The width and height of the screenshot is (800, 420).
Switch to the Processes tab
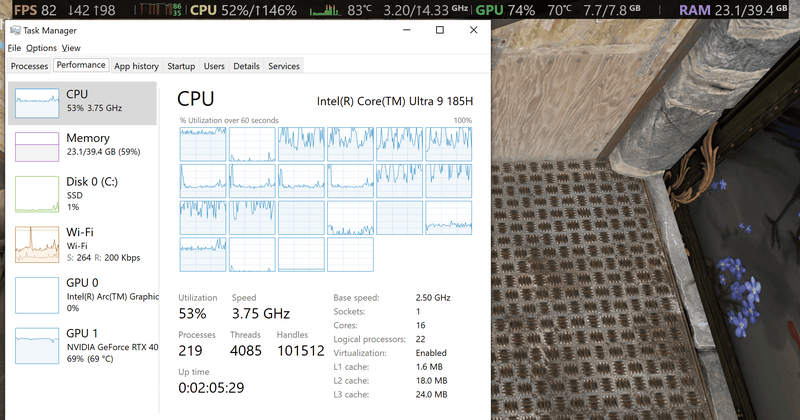(29, 66)
